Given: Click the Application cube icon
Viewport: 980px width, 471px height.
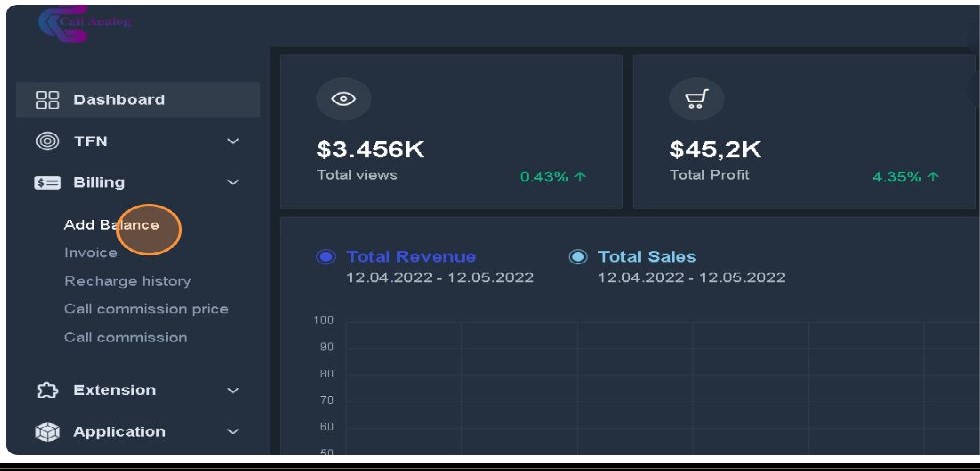Looking at the screenshot, I should (x=47, y=432).
